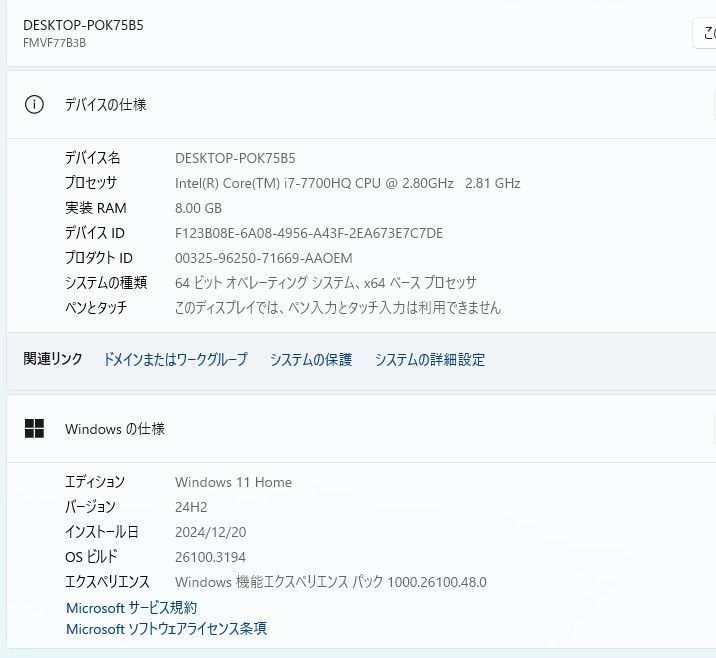
Task: Open Microsoft サービス規約 link
Action: click(132, 608)
